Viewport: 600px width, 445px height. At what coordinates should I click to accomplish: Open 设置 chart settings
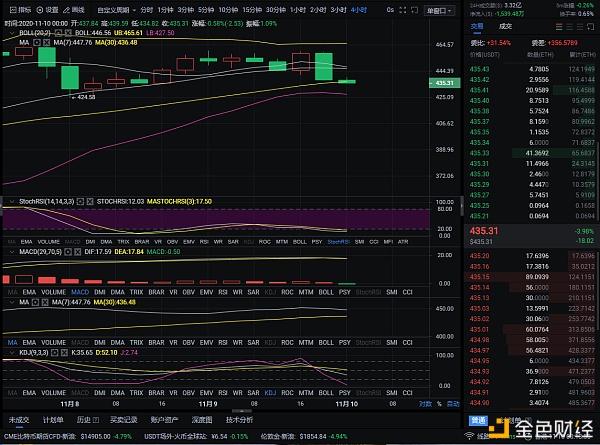coord(47,10)
